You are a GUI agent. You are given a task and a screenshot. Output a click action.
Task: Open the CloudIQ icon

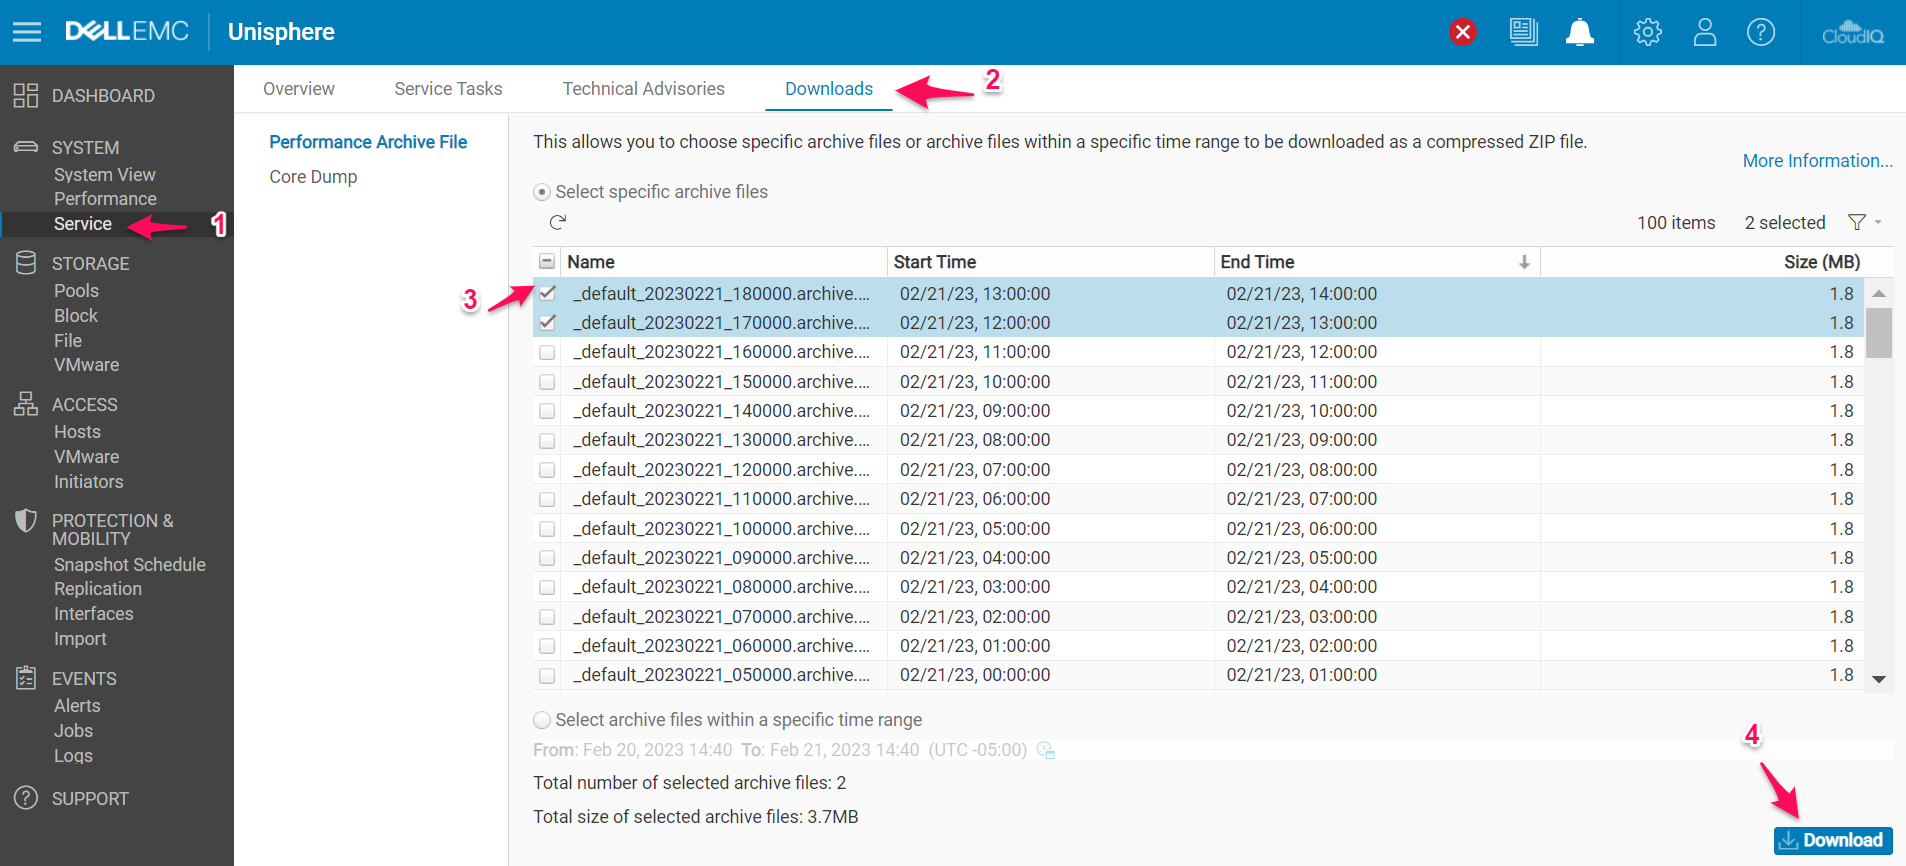point(1852,32)
